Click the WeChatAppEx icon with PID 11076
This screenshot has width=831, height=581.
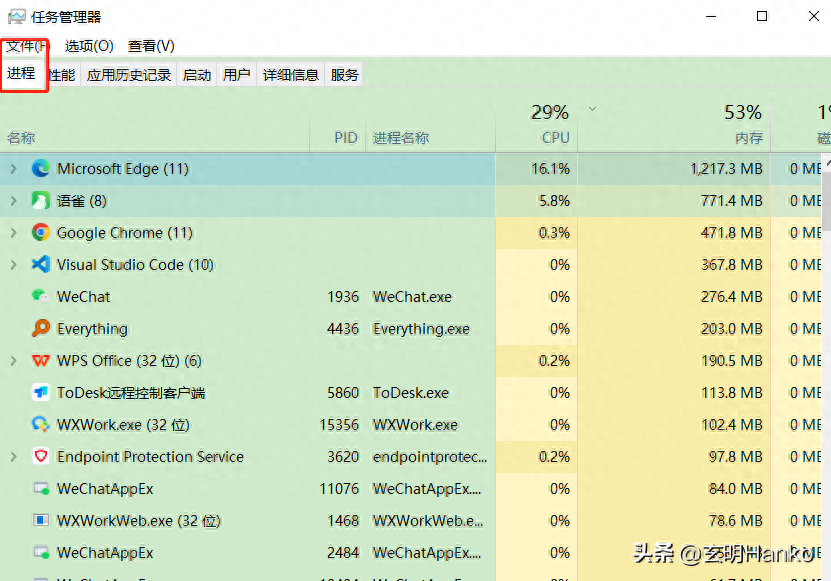(41, 489)
